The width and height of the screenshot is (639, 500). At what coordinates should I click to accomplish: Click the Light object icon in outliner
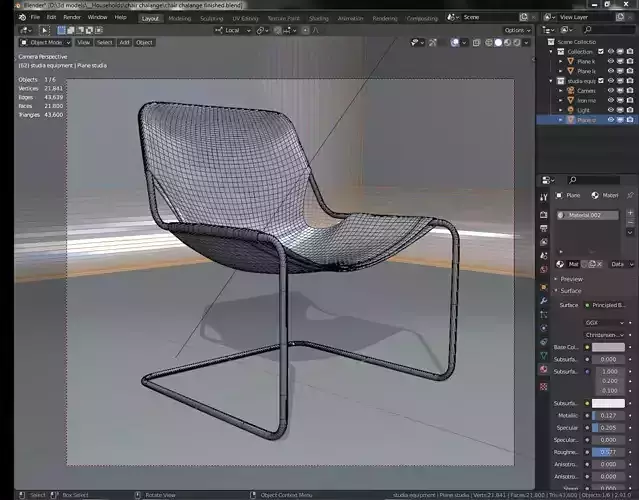tap(571, 110)
